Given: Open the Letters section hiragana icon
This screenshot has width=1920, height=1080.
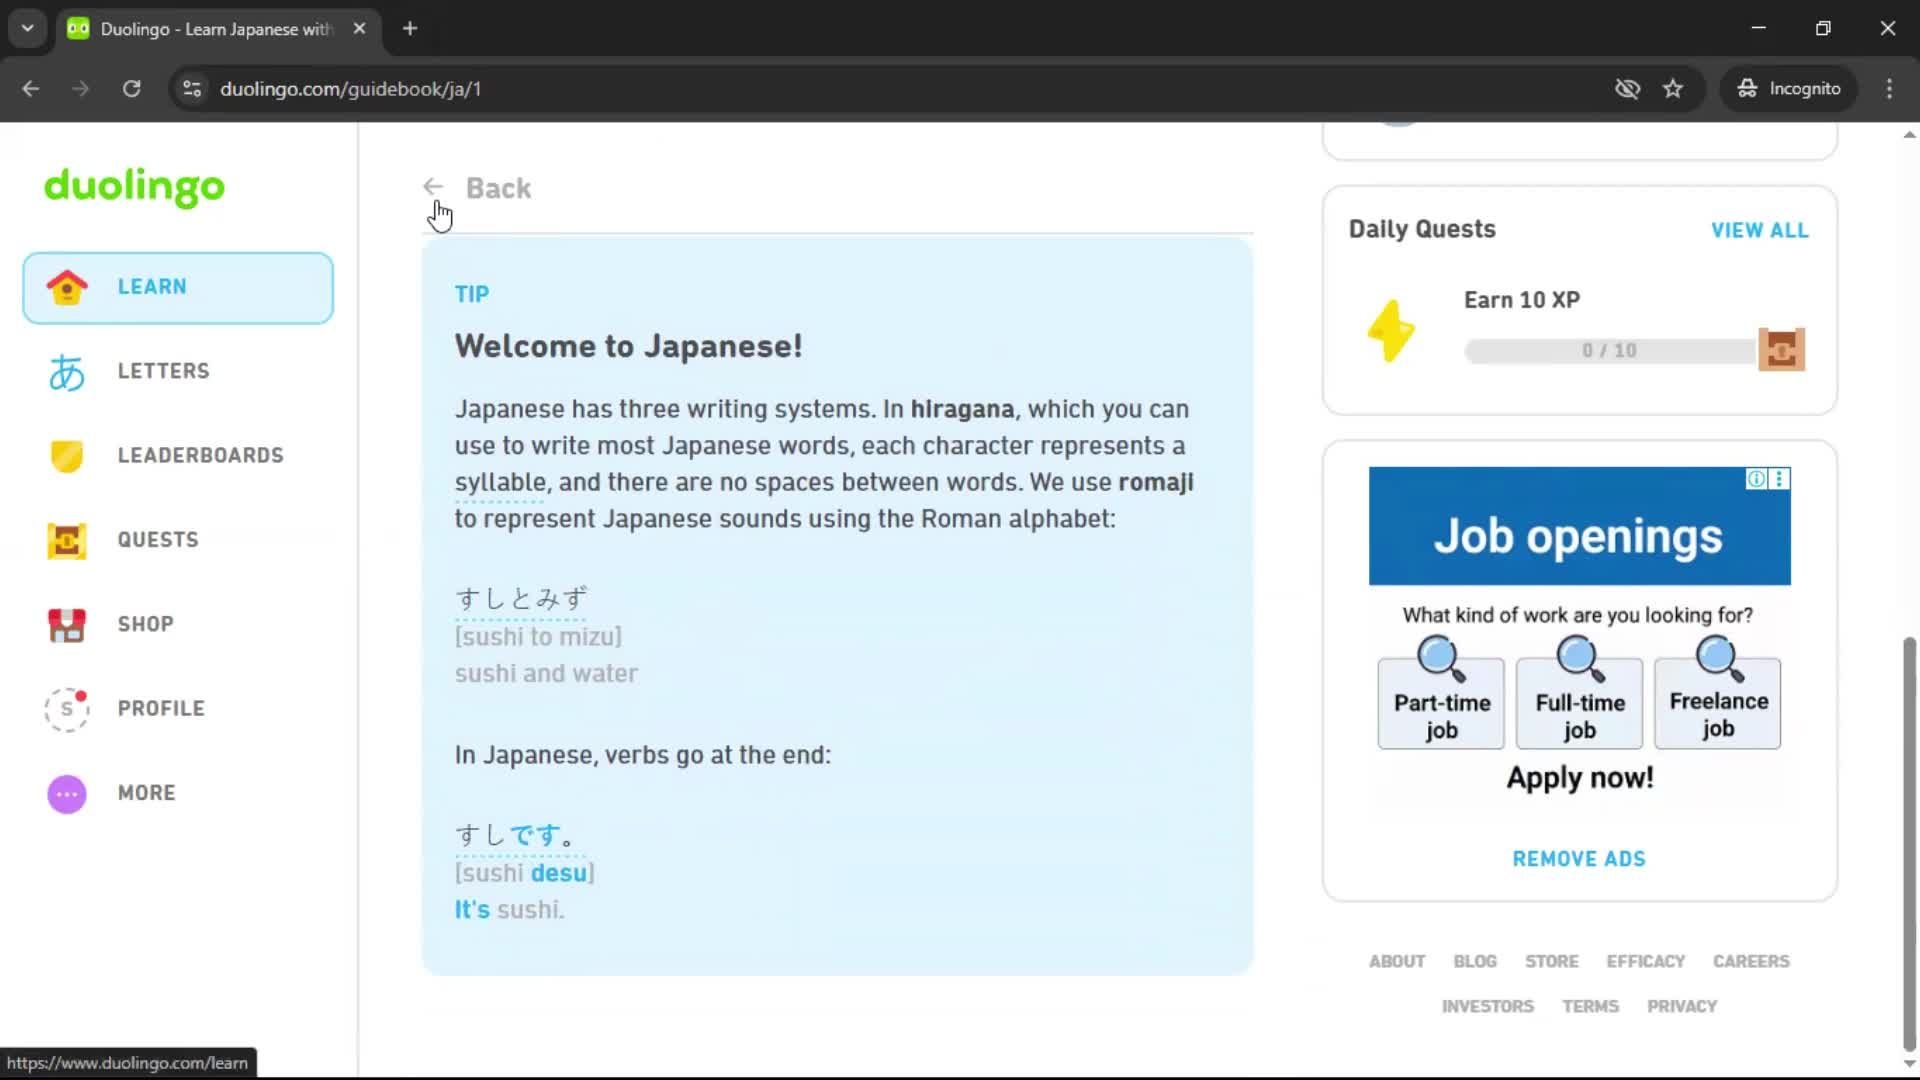Looking at the screenshot, I should [x=67, y=372].
